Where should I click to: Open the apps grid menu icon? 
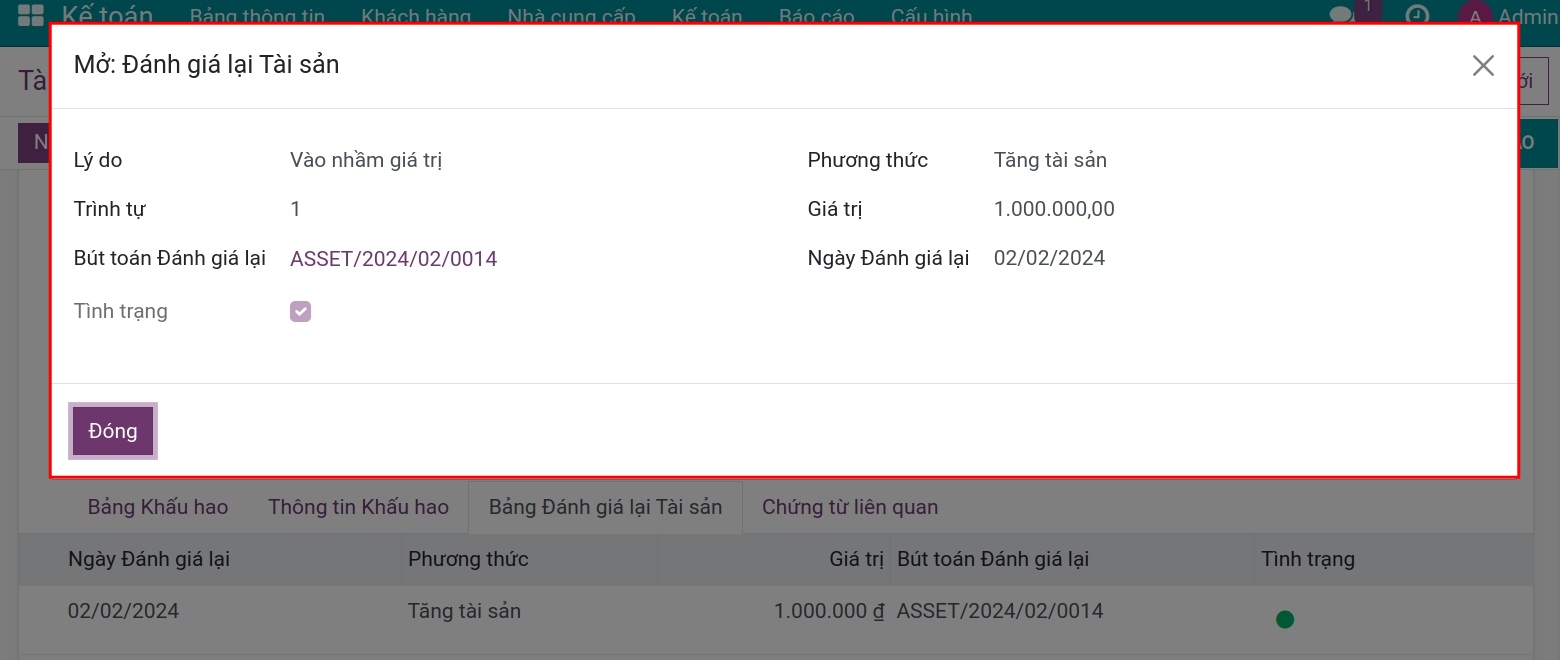click(x=31, y=15)
